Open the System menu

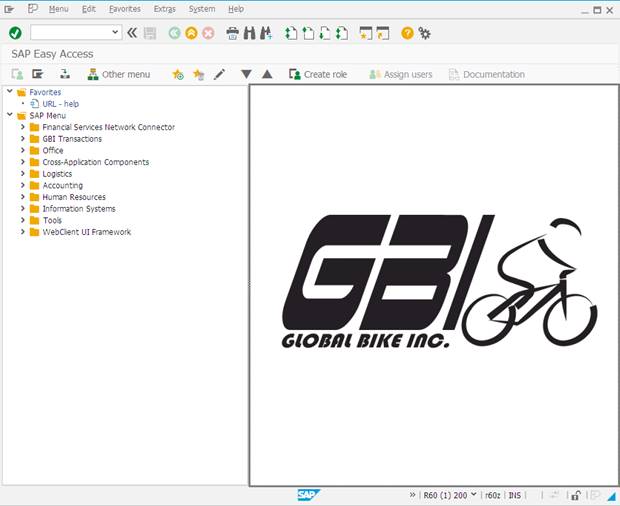(202, 9)
